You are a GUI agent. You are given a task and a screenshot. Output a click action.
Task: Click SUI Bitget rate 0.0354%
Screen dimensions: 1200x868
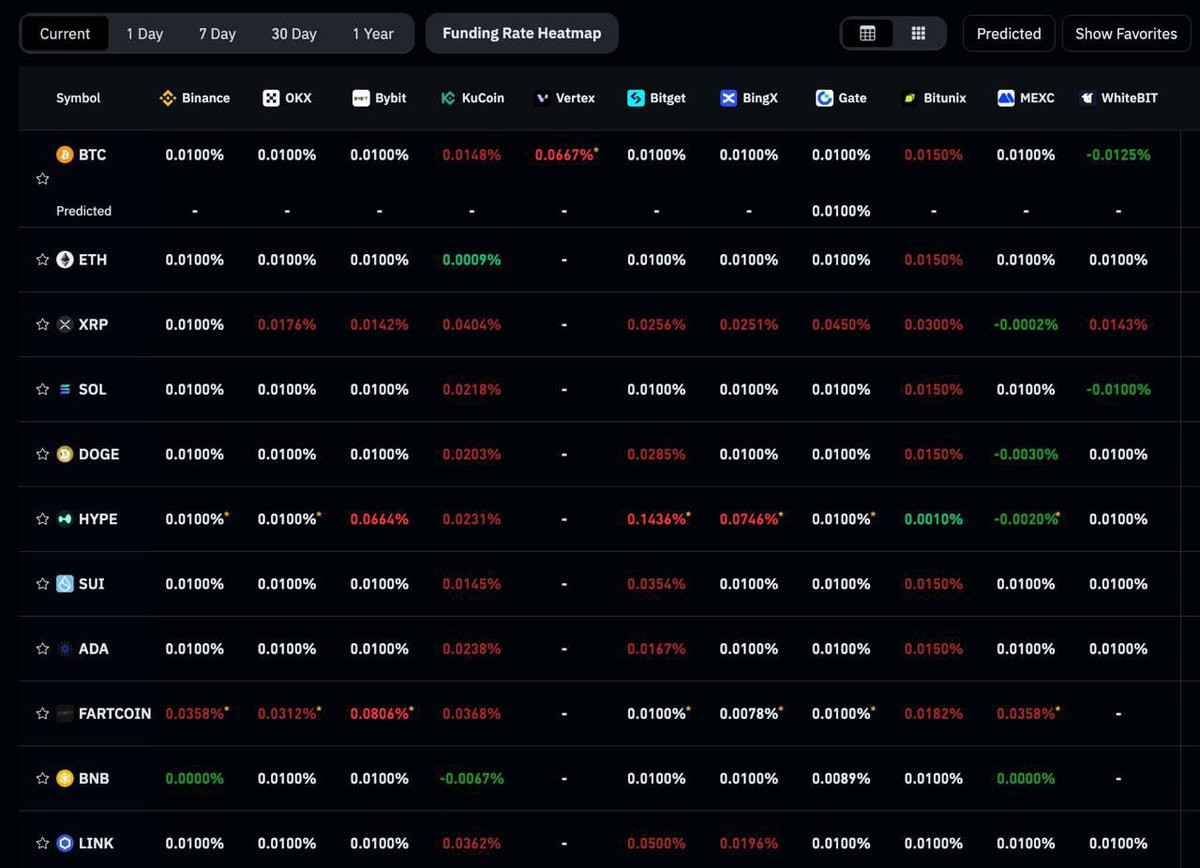(x=657, y=584)
